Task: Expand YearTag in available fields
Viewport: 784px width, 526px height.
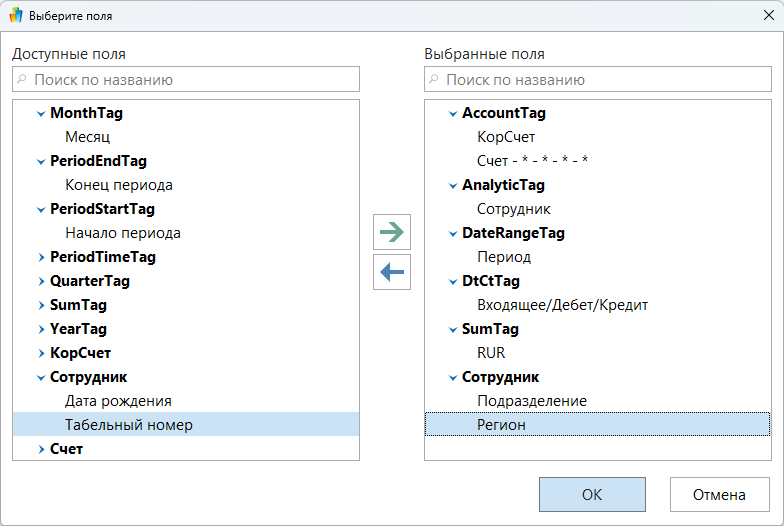Action: [41, 330]
